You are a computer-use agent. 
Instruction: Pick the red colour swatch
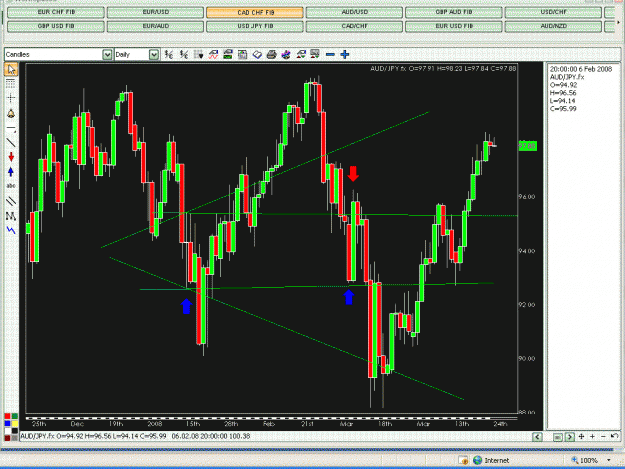tap(7, 416)
